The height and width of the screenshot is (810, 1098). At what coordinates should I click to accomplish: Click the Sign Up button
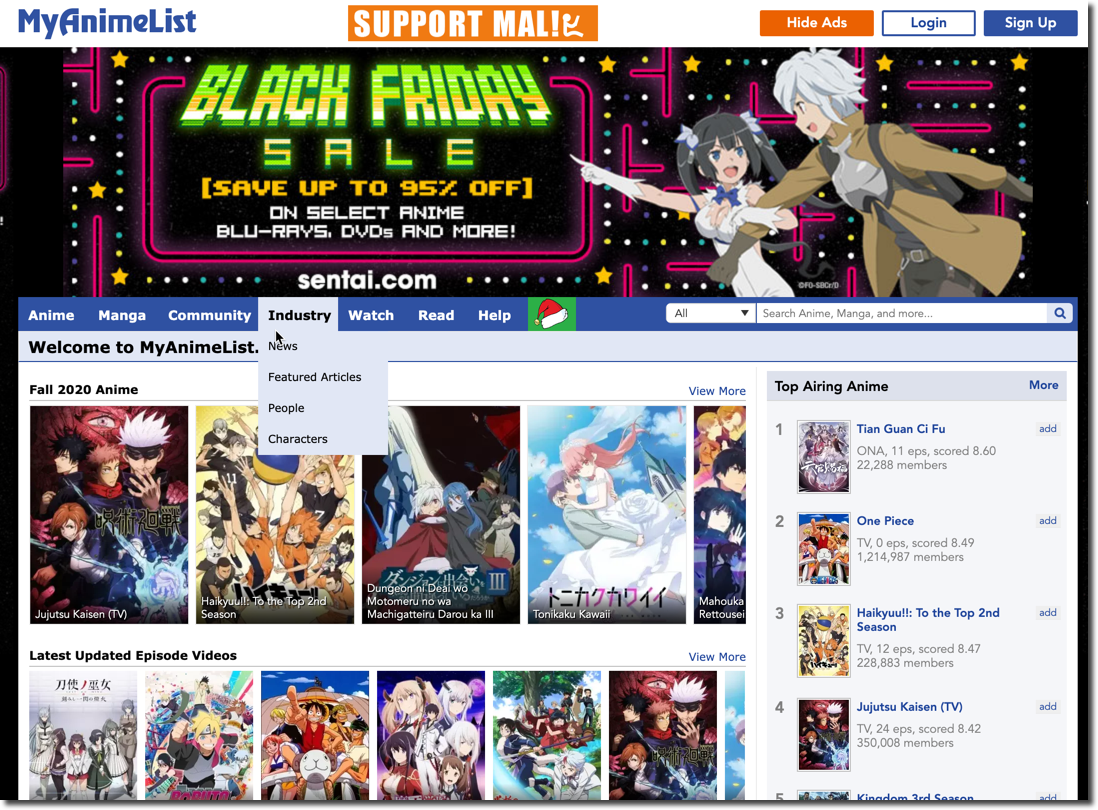[1030, 23]
